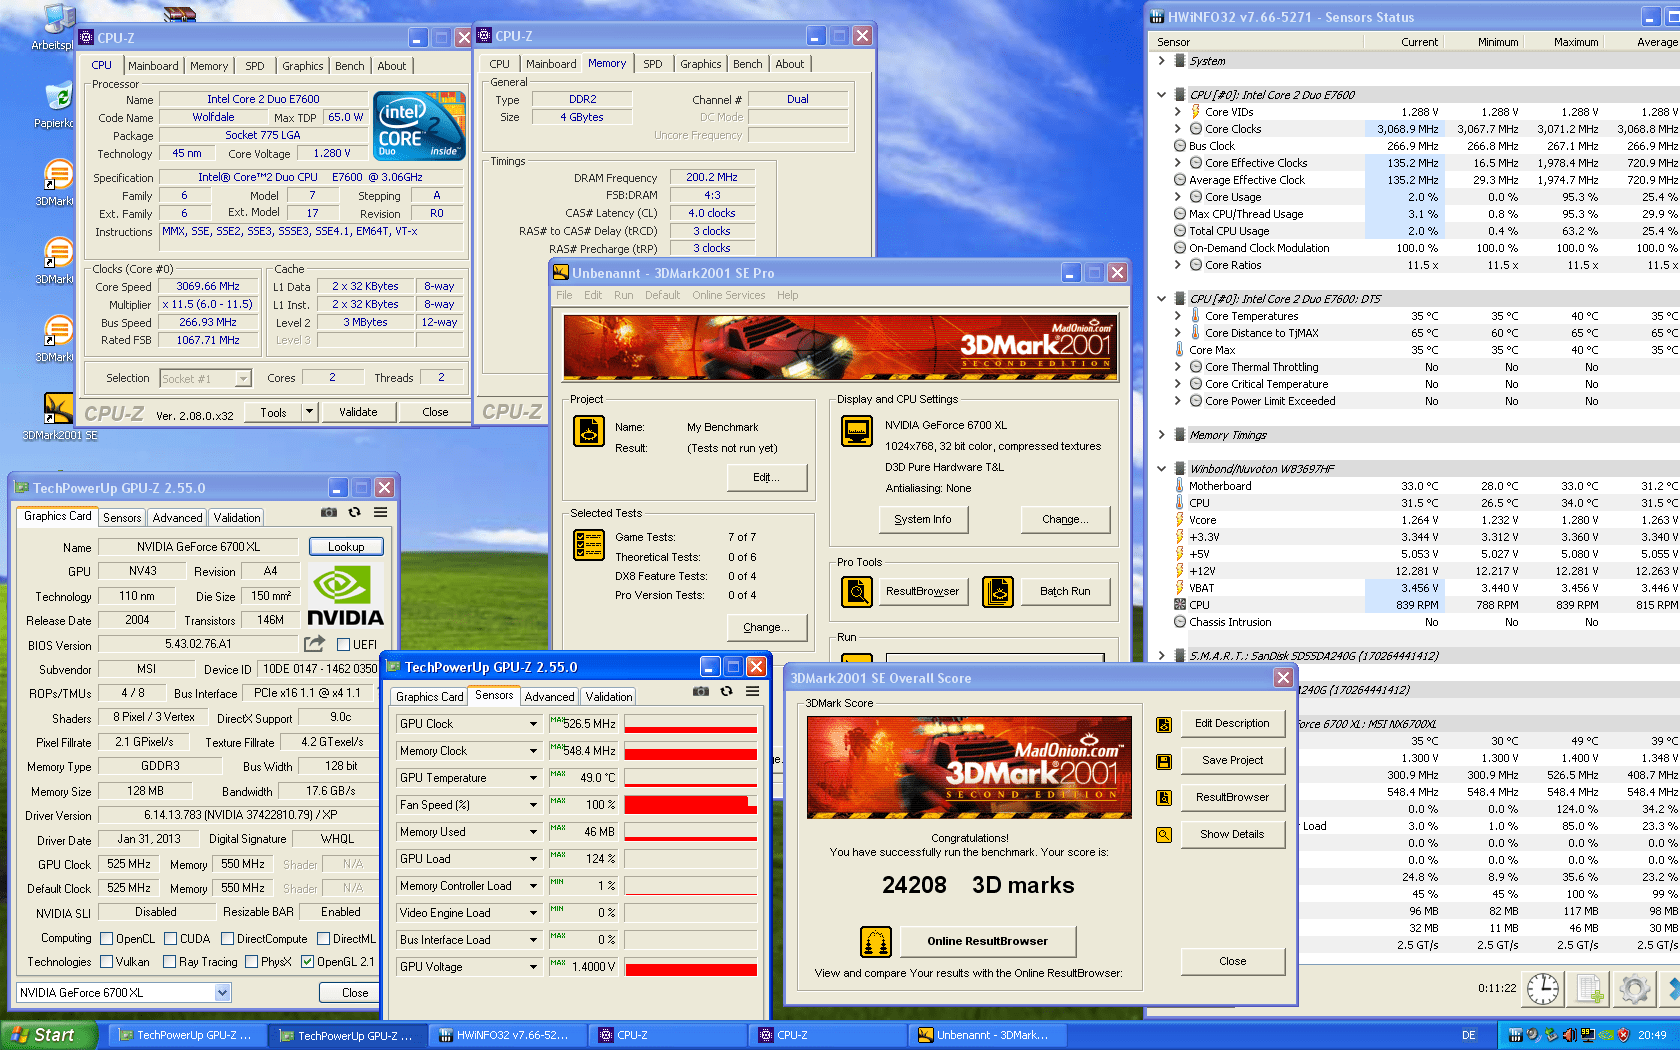Click the Validate button in CPU-Z

[358, 412]
